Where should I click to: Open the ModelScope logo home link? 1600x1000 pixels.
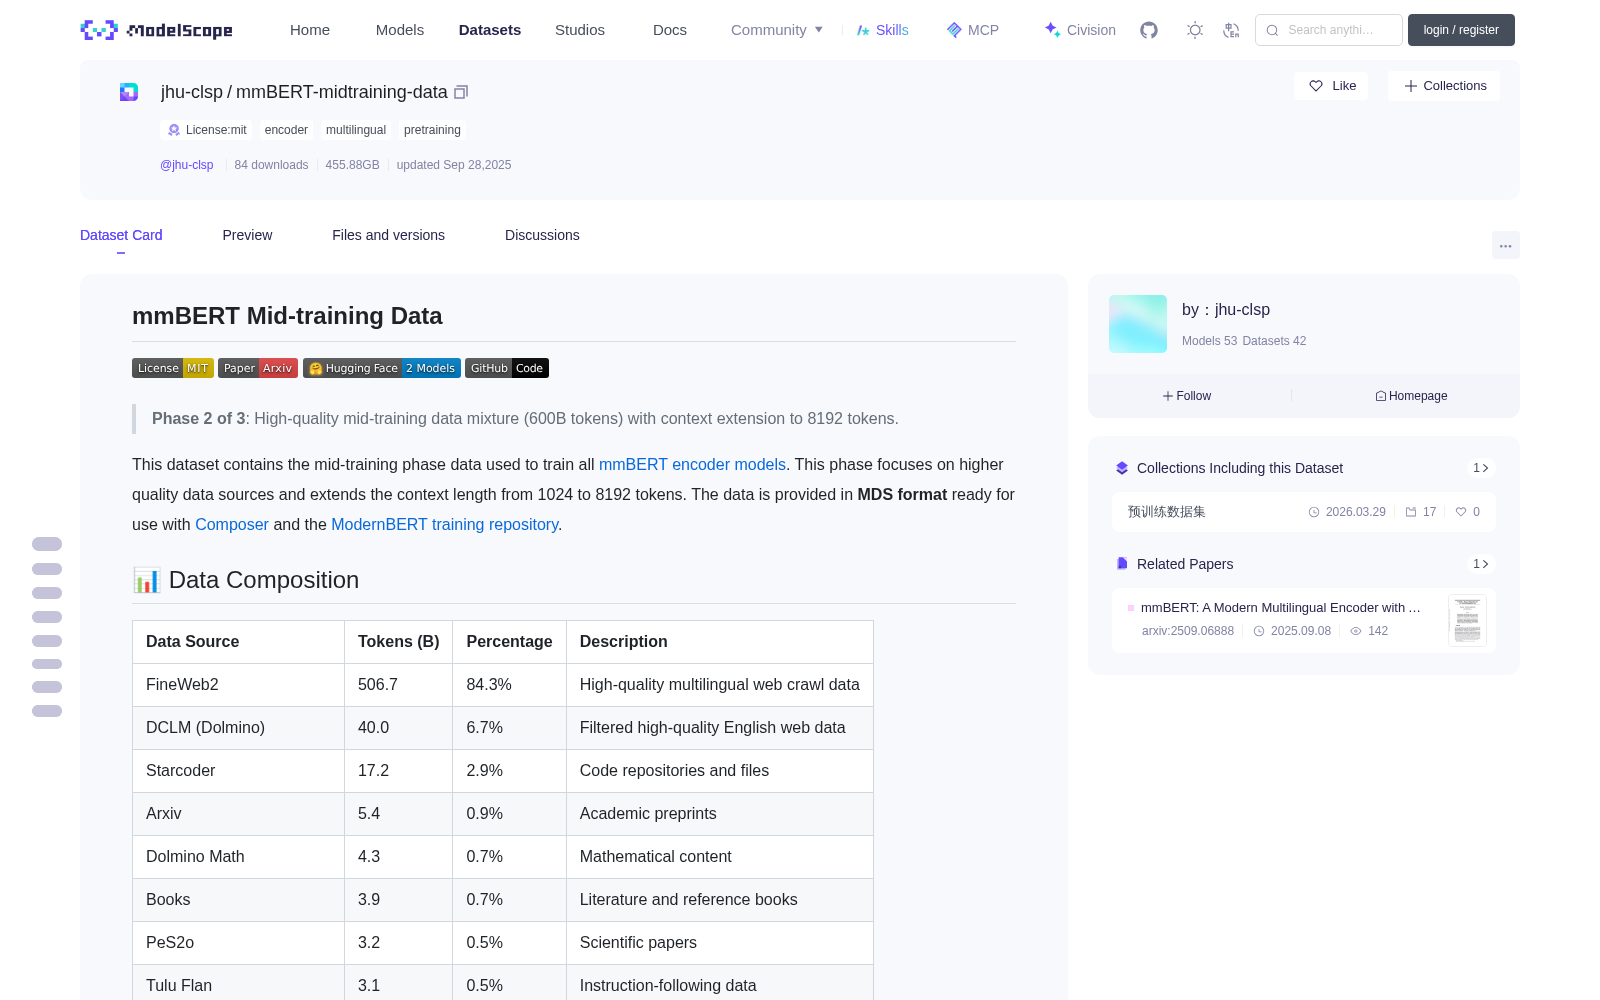(156, 30)
